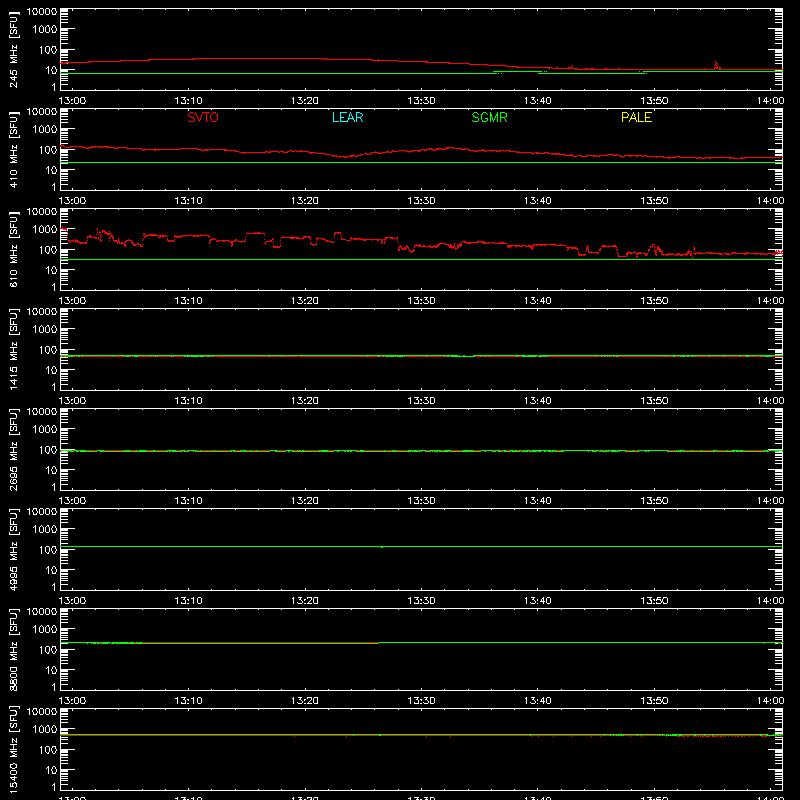This screenshot has height=800, width=800.
Task: Select the 610 MHz [SFU] axis title
Action: tap(13, 249)
